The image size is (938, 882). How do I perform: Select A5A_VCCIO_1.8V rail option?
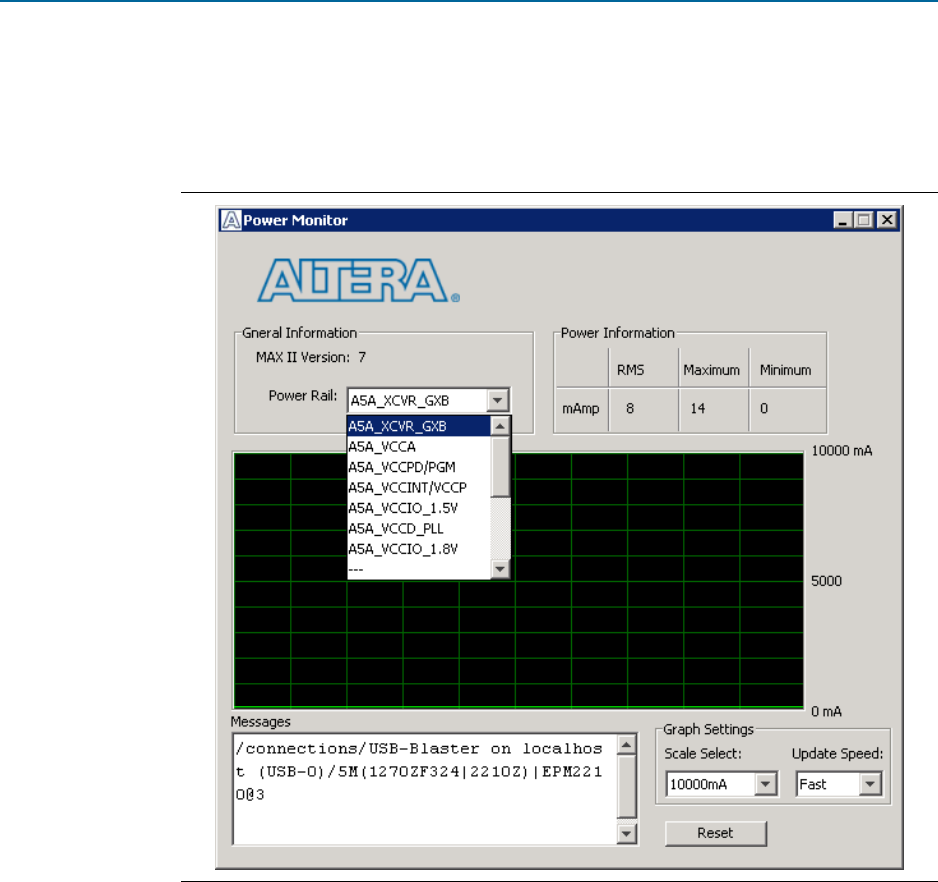pyautogui.click(x=418, y=548)
